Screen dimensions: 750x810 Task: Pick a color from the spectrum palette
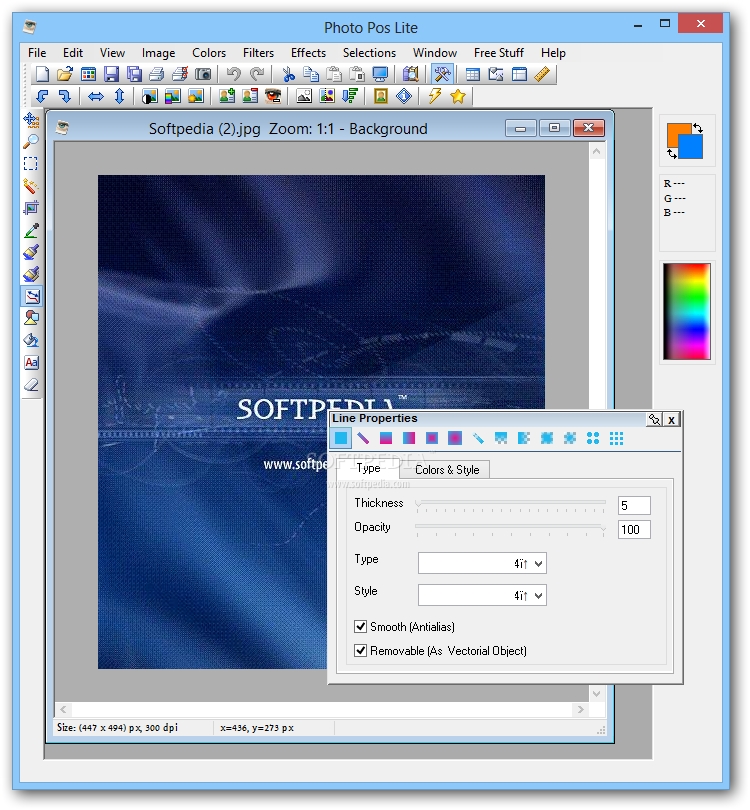pyautogui.click(x=686, y=311)
